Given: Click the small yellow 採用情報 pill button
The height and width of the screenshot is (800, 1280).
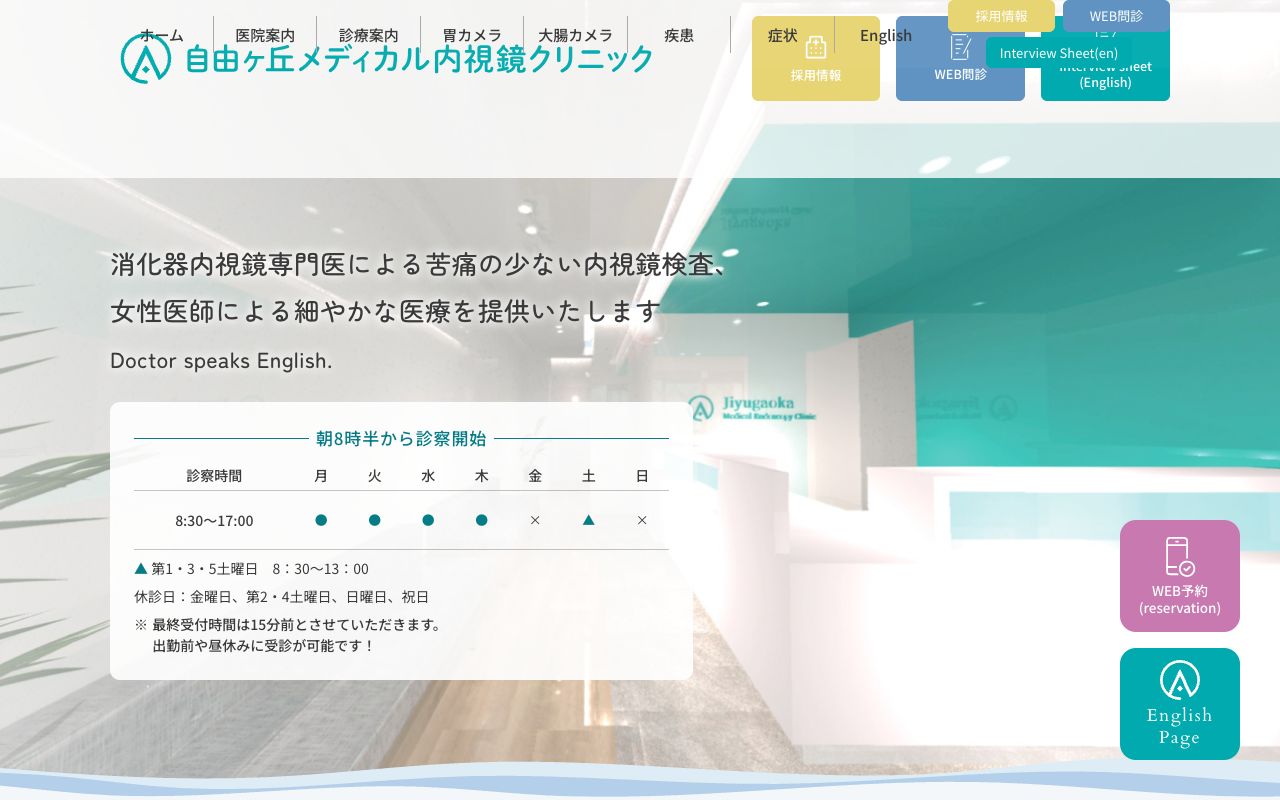Looking at the screenshot, I should pyautogui.click(x=1001, y=16).
